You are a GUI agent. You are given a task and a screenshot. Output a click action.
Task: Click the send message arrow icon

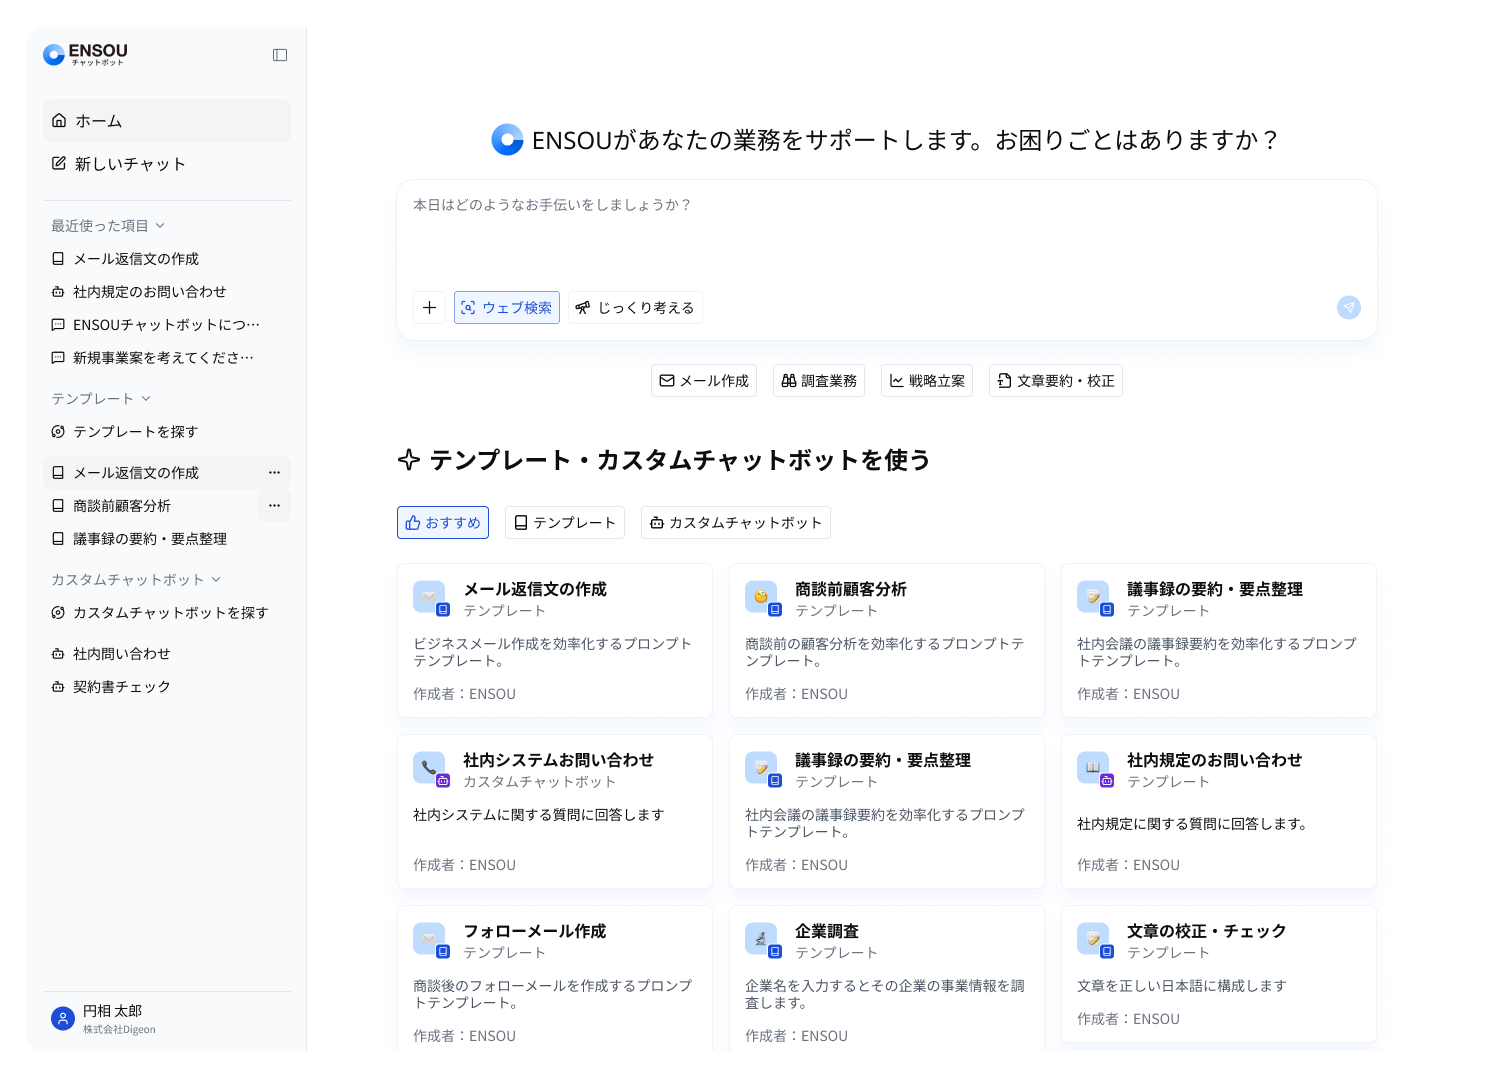coord(1348,307)
